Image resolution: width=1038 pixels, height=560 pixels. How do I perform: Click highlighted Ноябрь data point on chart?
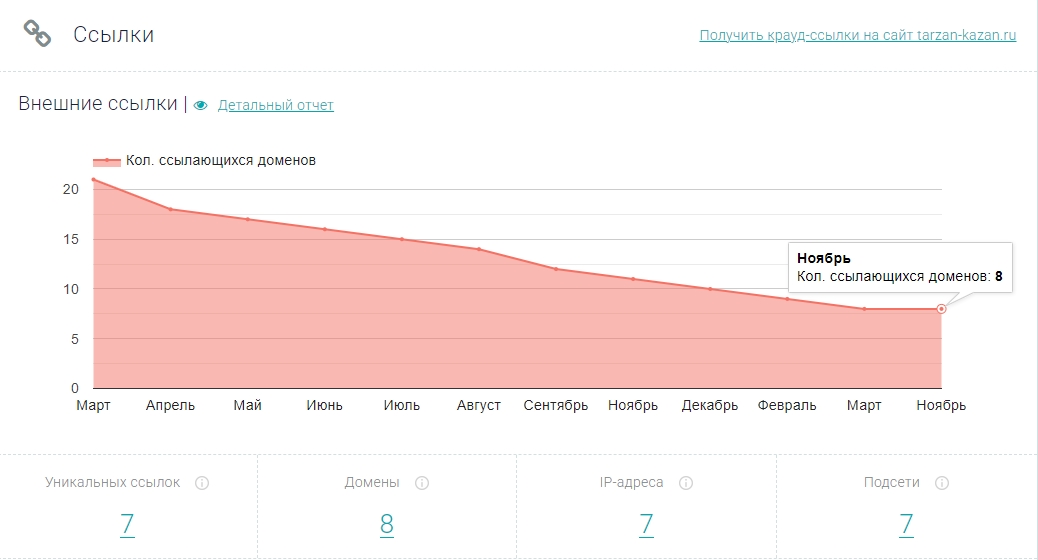tap(941, 309)
